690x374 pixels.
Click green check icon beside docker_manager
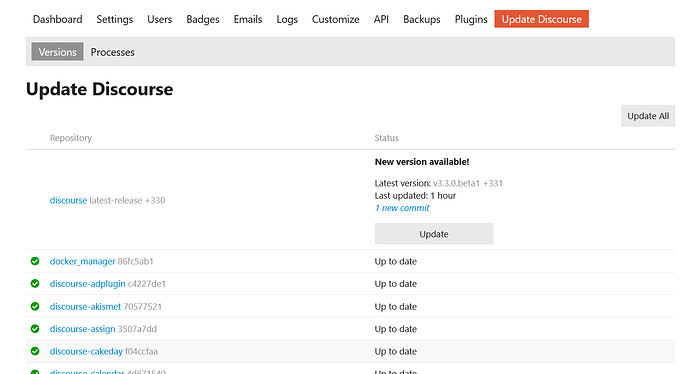[x=35, y=261]
